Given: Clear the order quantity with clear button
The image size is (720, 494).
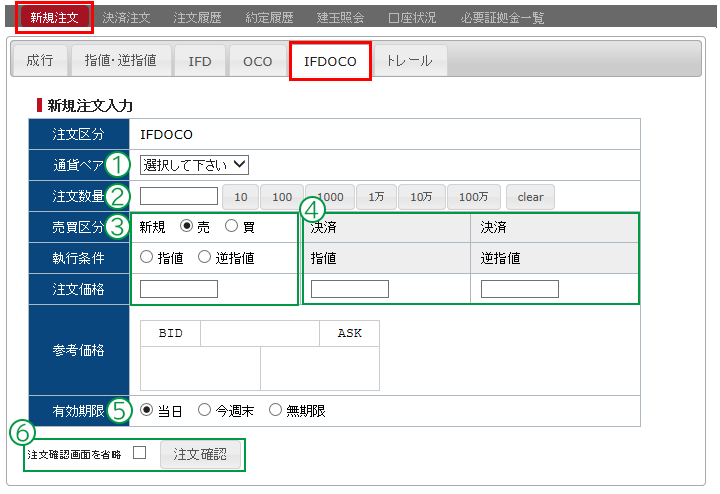Looking at the screenshot, I should click(530, 197).
